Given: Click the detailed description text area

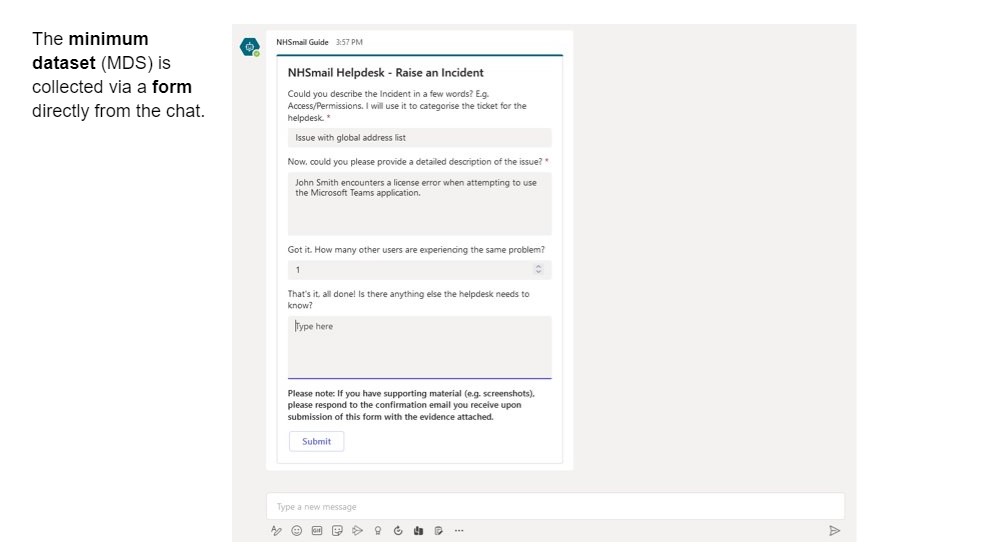Looking at the screenshot, I should click(x=419, y=204).
